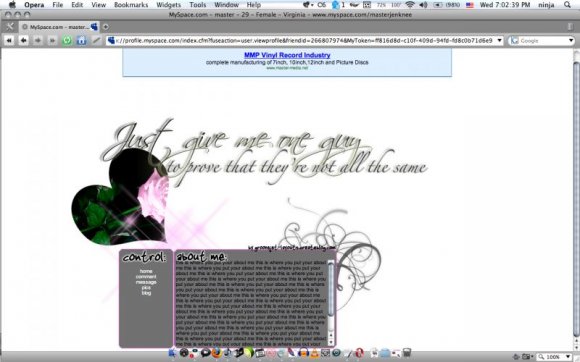Click the heart rose profile image
580x362 pixels.
120,198
